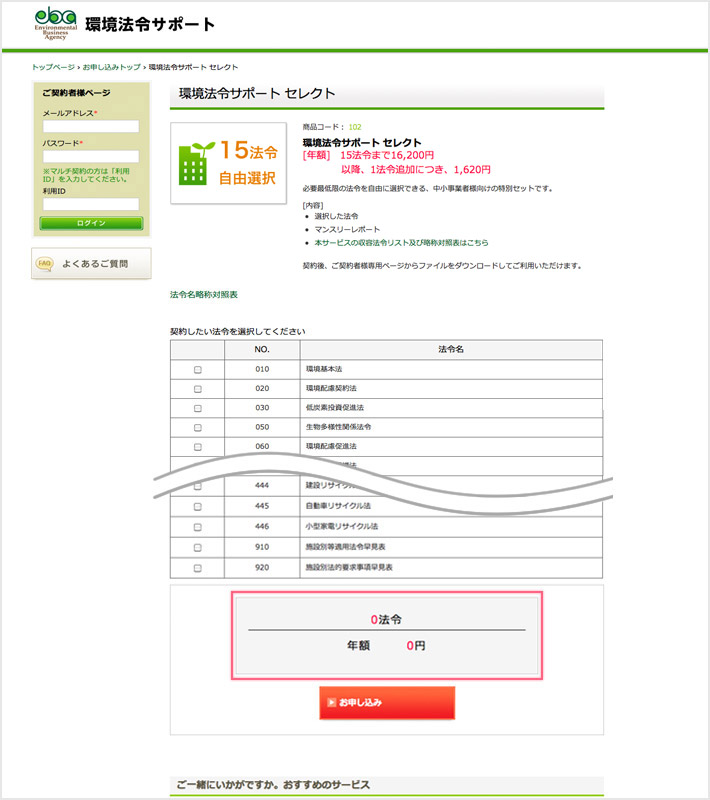
Task: Open the よくあるご質問 FAQ banner
Action: 92,264
